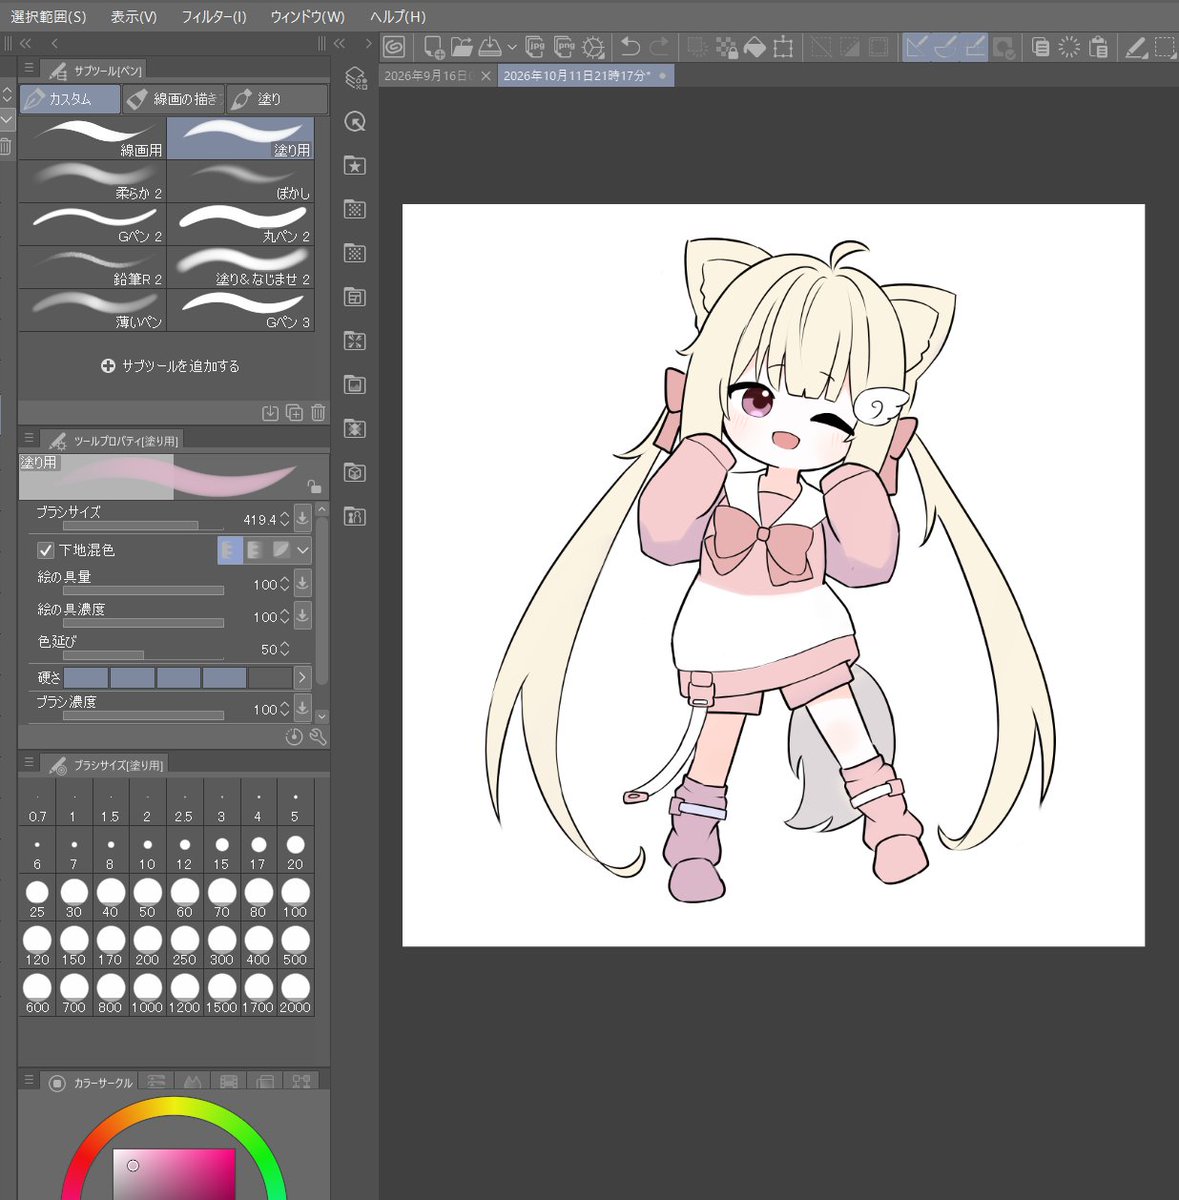Open the 表示(V) menu
This screenshot has height=1200, width=1179.
click(134, 17)
